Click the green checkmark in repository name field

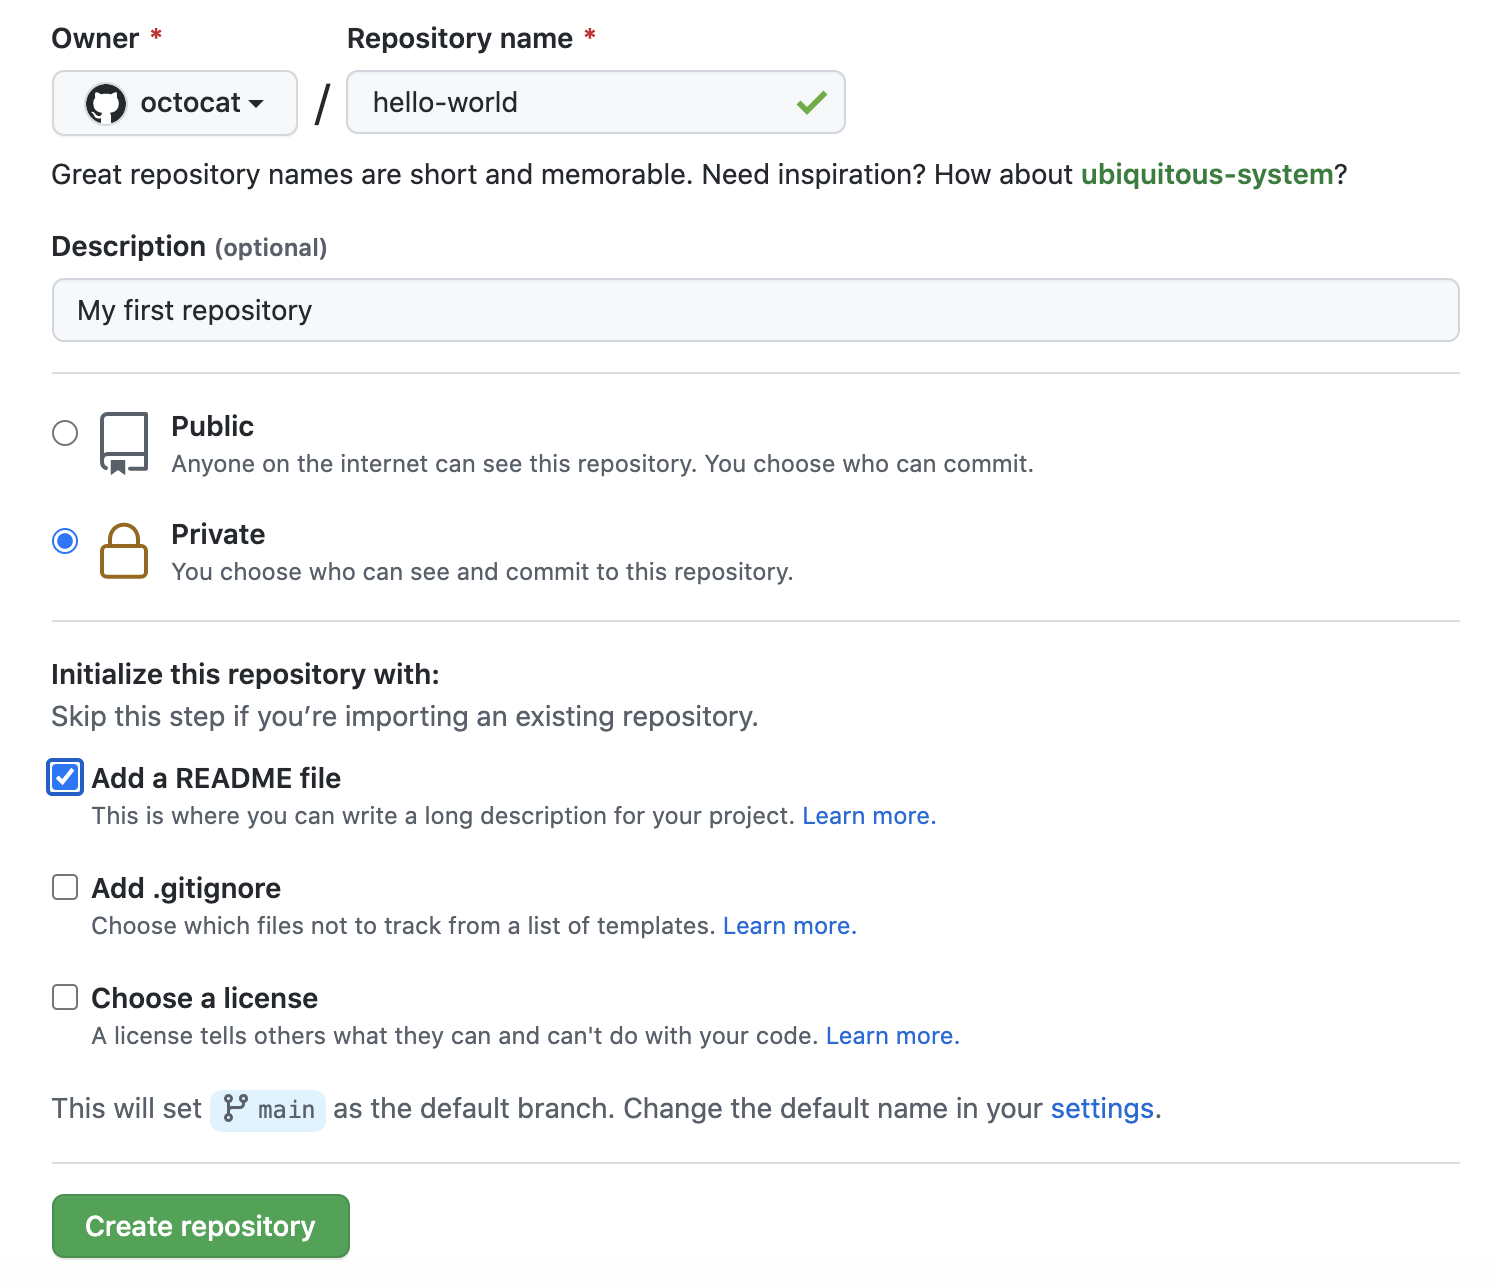point(810,101)
